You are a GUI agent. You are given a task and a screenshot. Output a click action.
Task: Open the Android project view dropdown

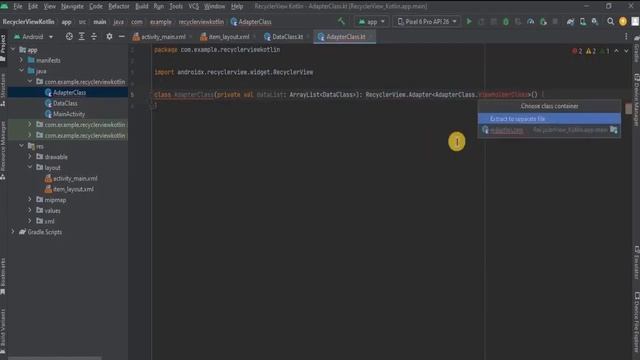pos(33,37)
